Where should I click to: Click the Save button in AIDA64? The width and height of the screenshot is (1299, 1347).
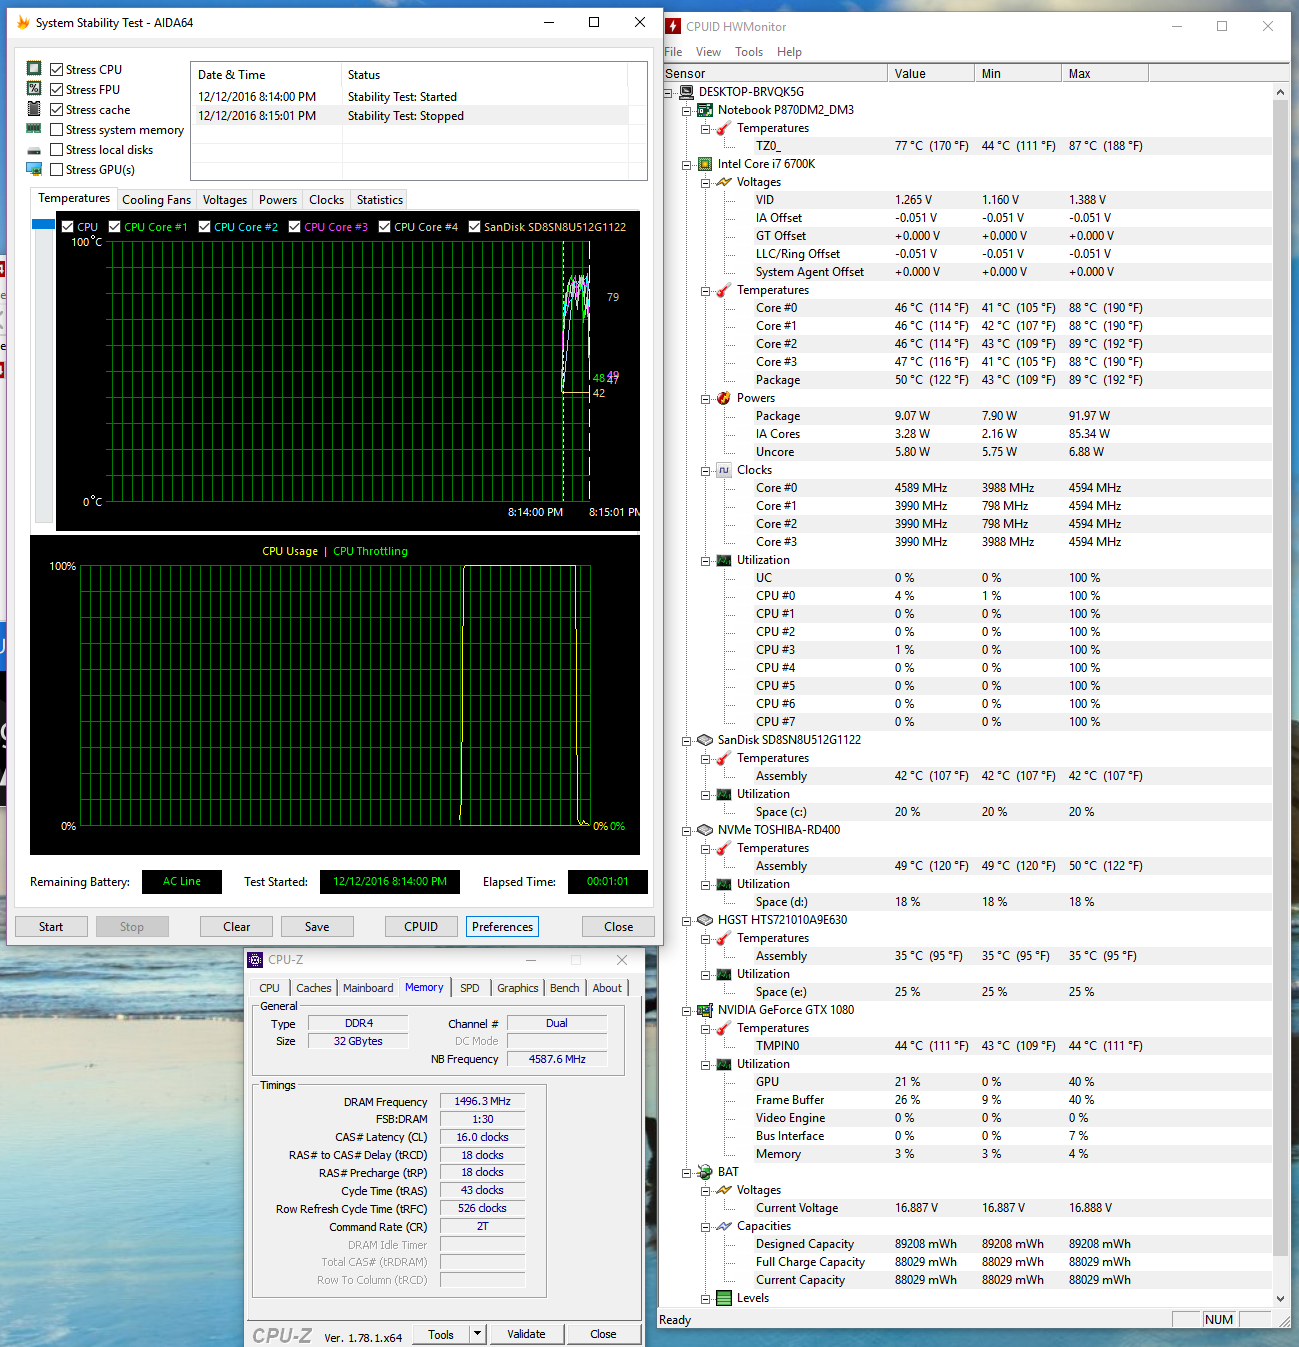pos(317,927)
